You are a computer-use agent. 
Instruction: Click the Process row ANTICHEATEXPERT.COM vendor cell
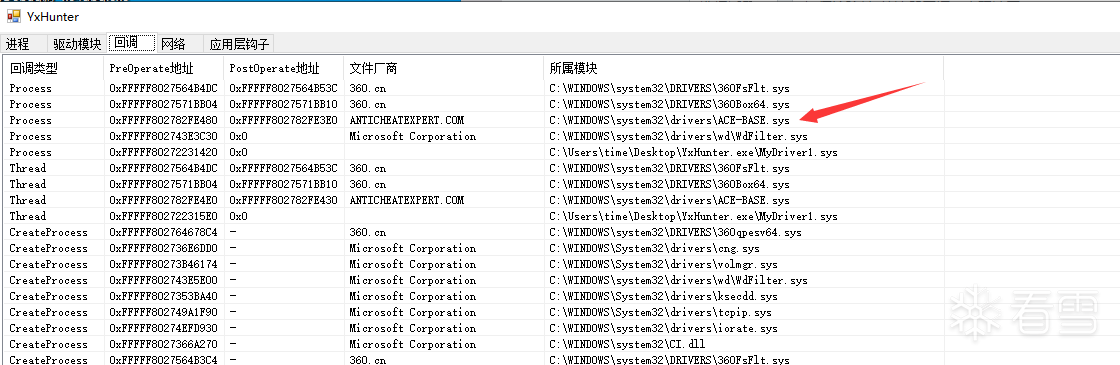[x=406, y=120]
